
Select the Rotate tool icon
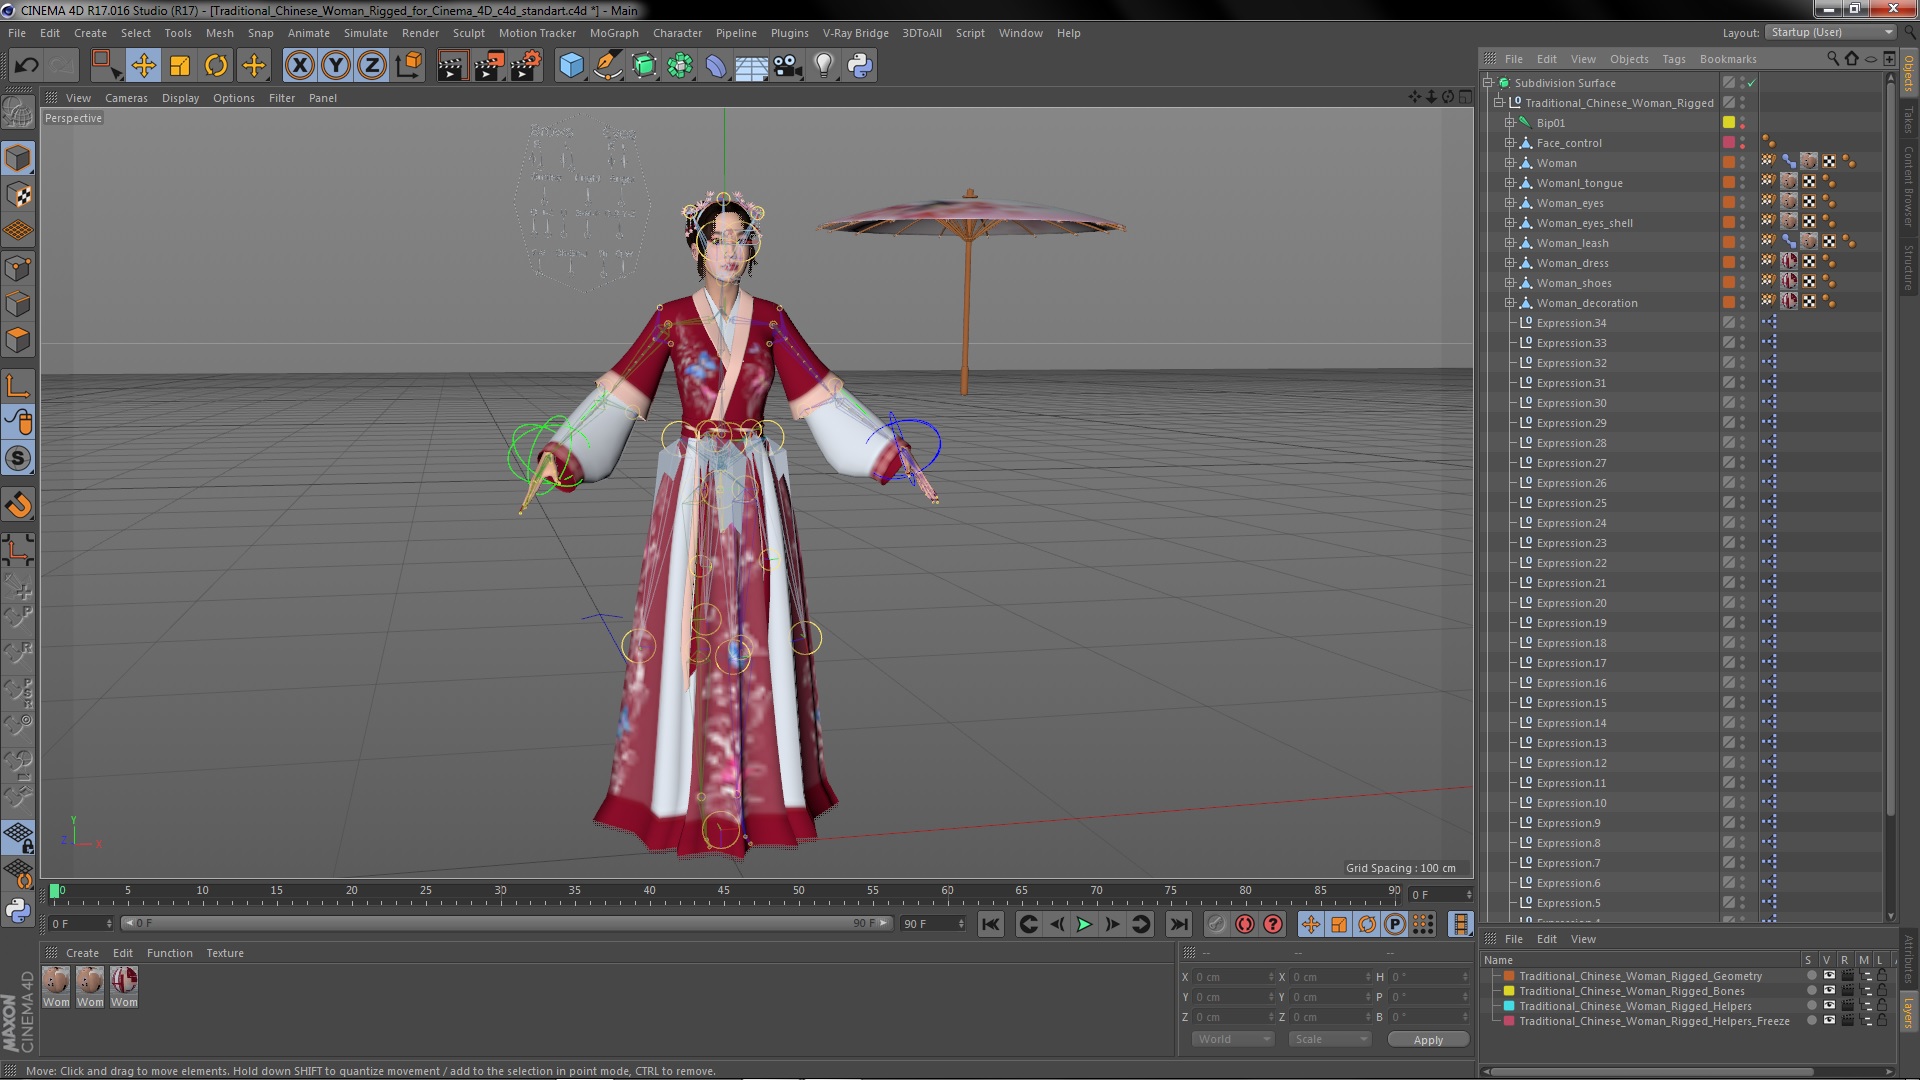click(216, 63)
